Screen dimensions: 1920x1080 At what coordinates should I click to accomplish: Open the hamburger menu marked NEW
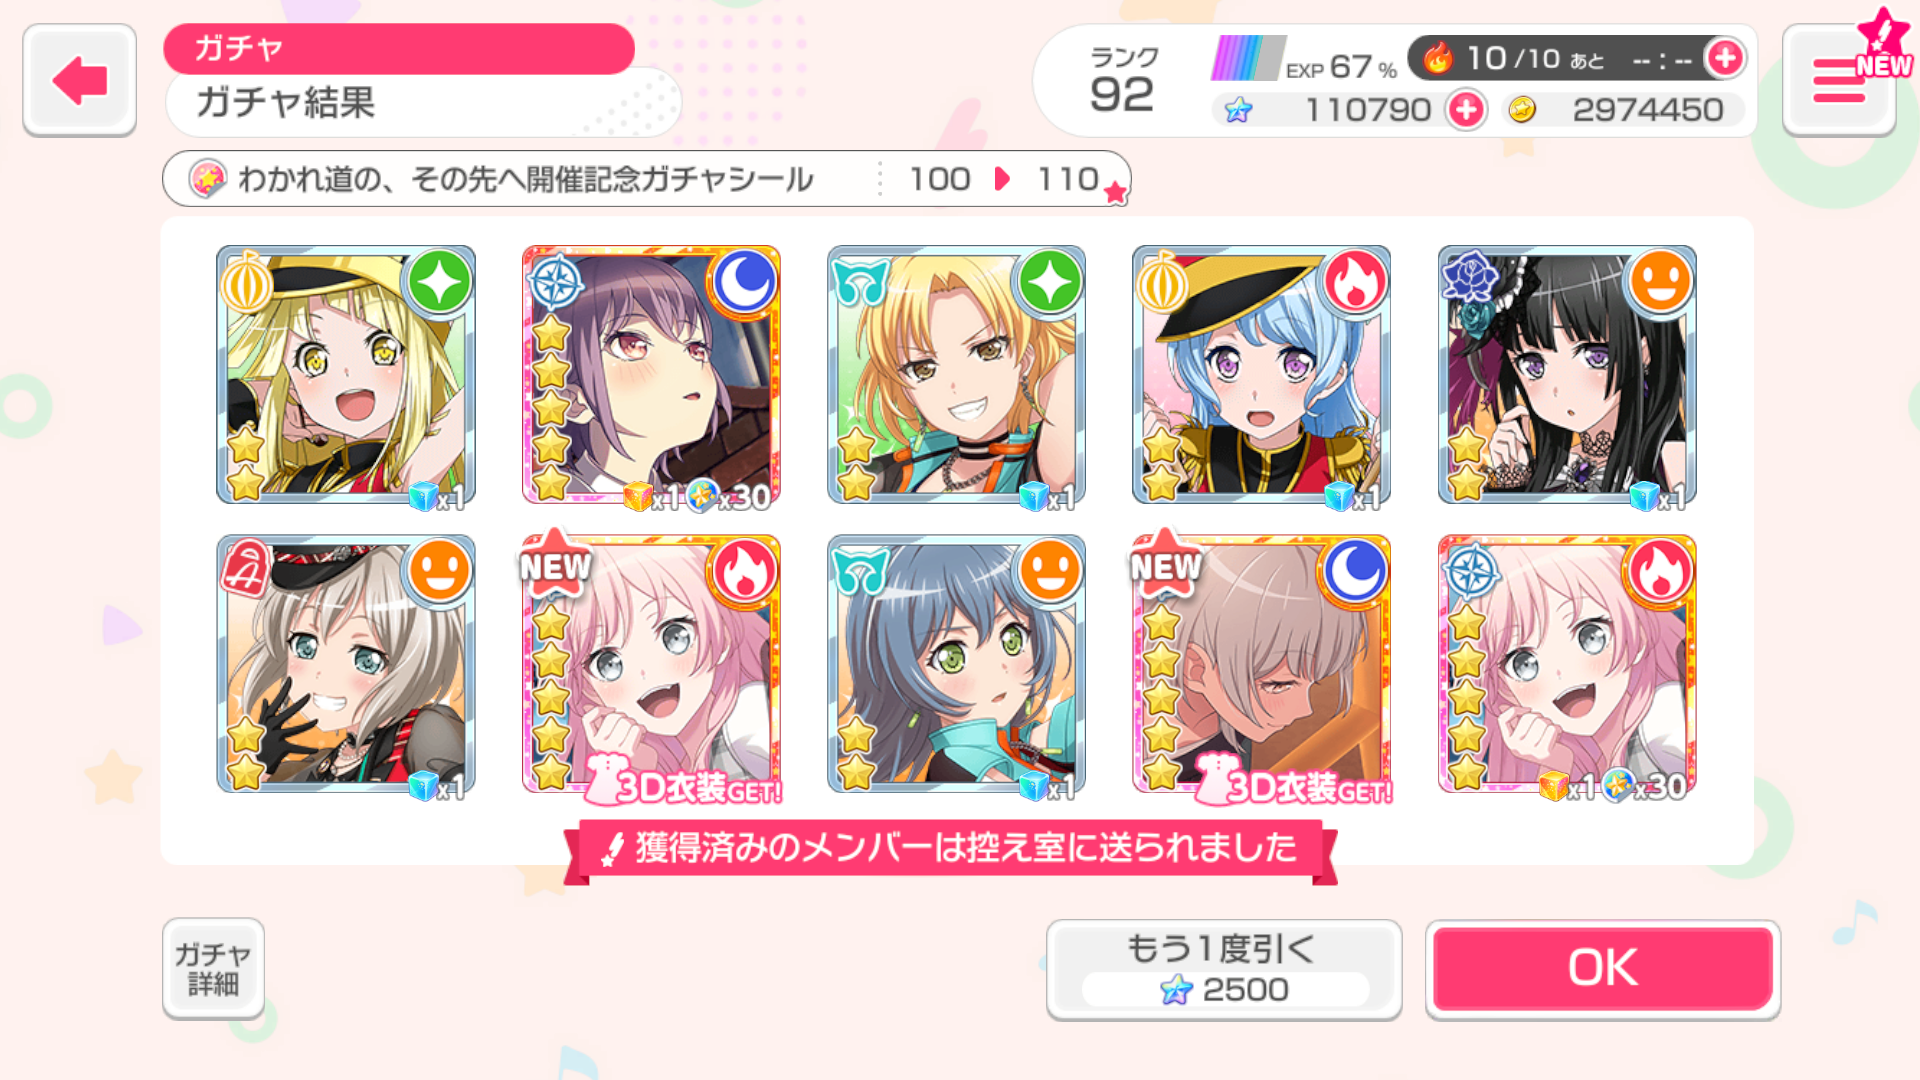[x=1839, y=80]
